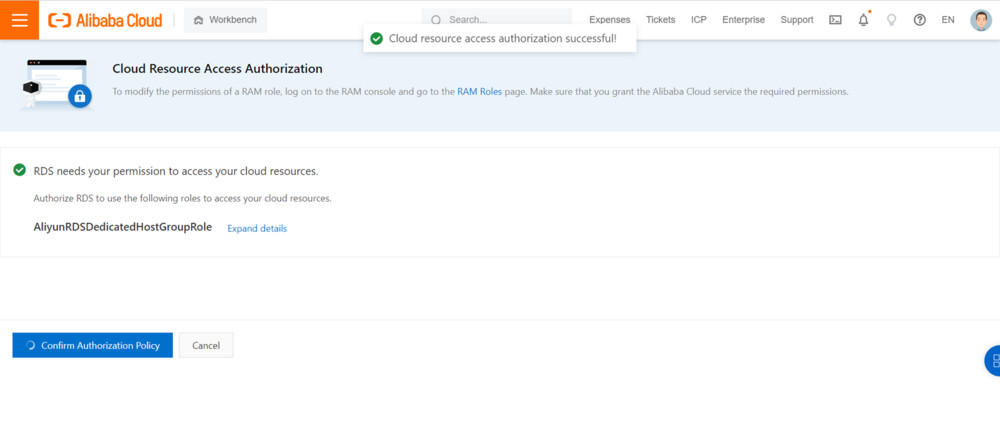
Task: Open the help question mark icon
Action: point(919,20)
